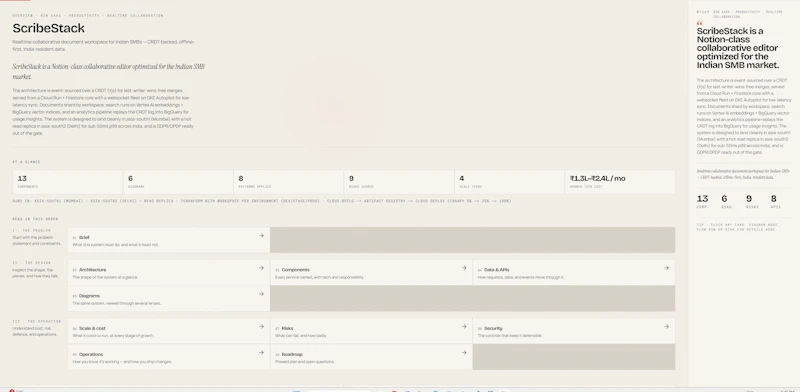
Task: Select the 6 Diagrams stat card
Action: coord(178,182)
